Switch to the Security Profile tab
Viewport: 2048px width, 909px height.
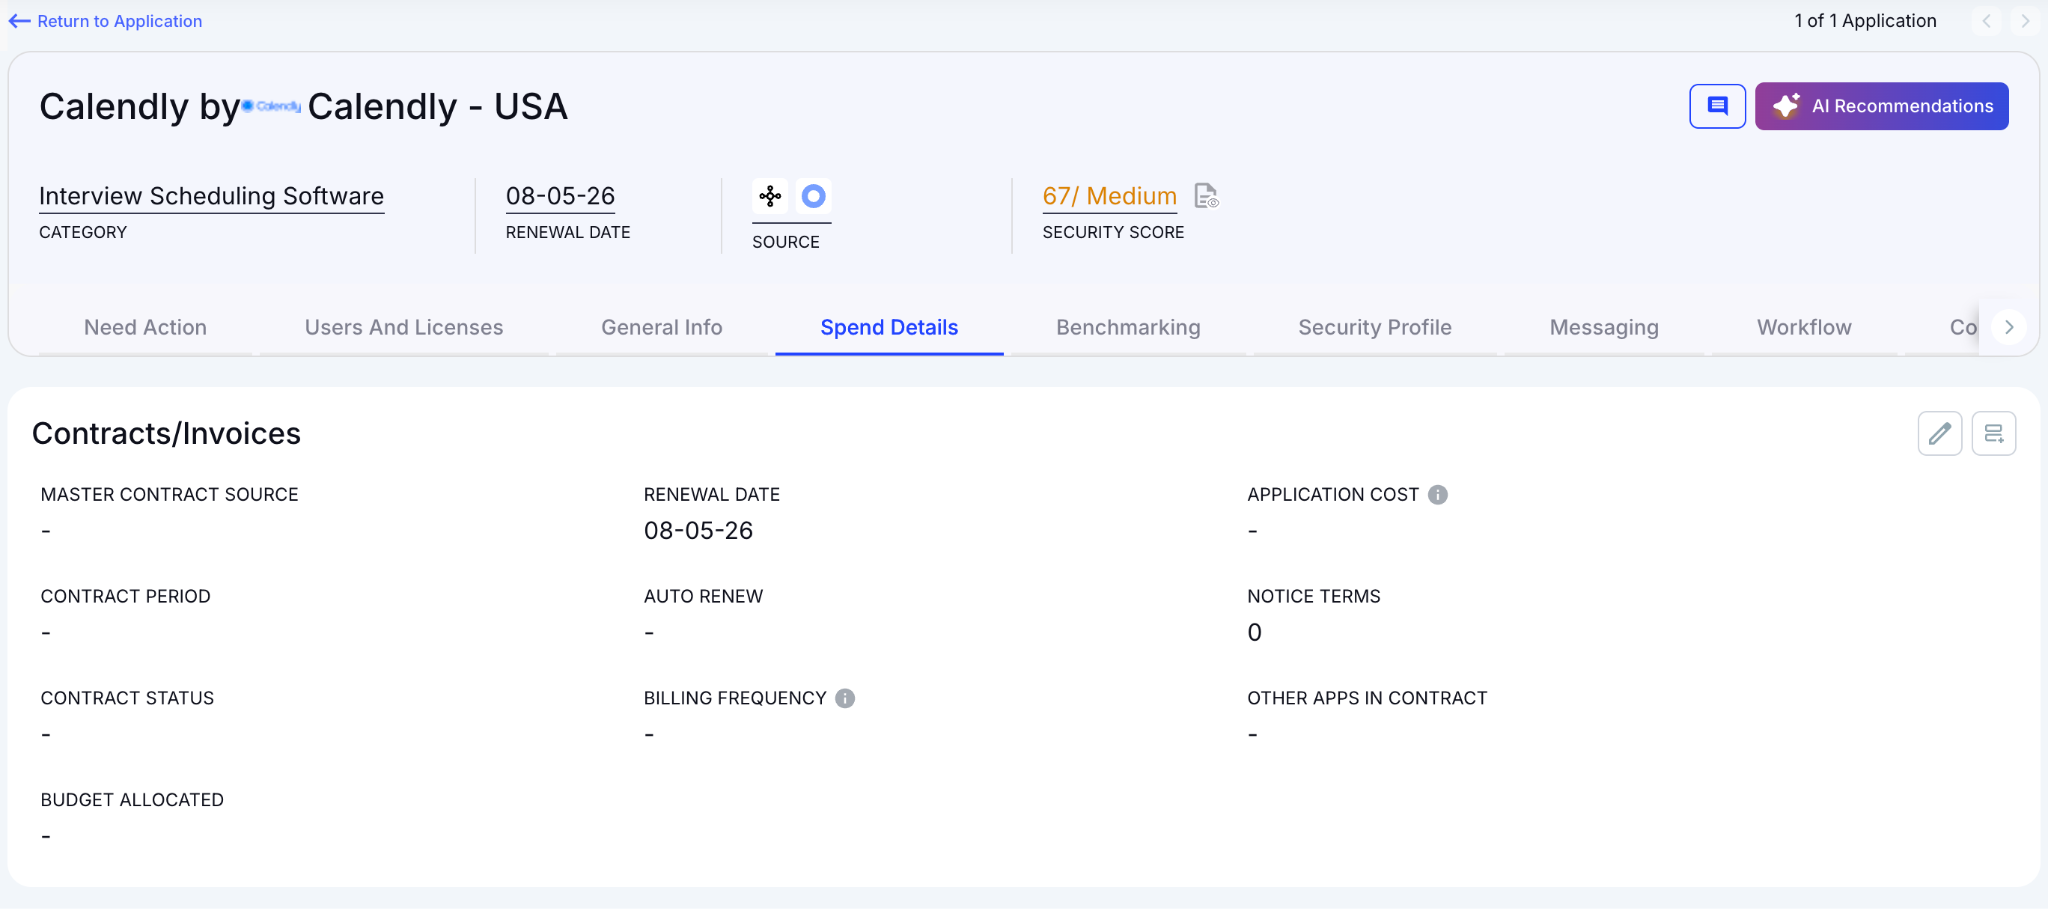1375,327
